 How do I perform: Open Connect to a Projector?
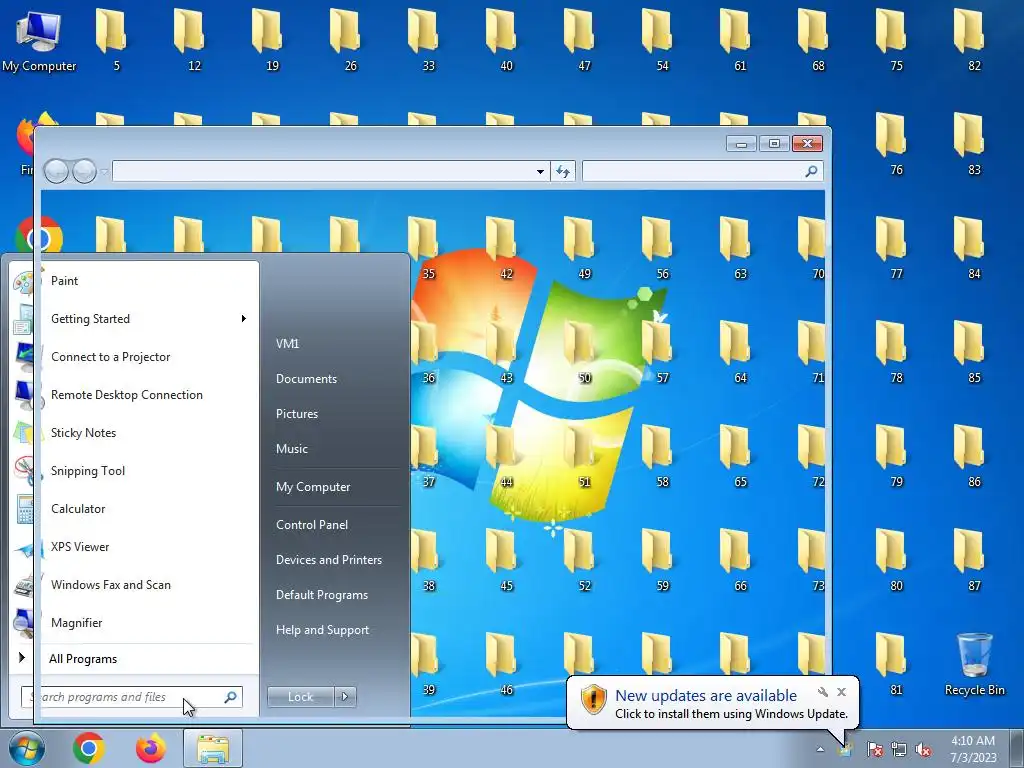[135, 357]
